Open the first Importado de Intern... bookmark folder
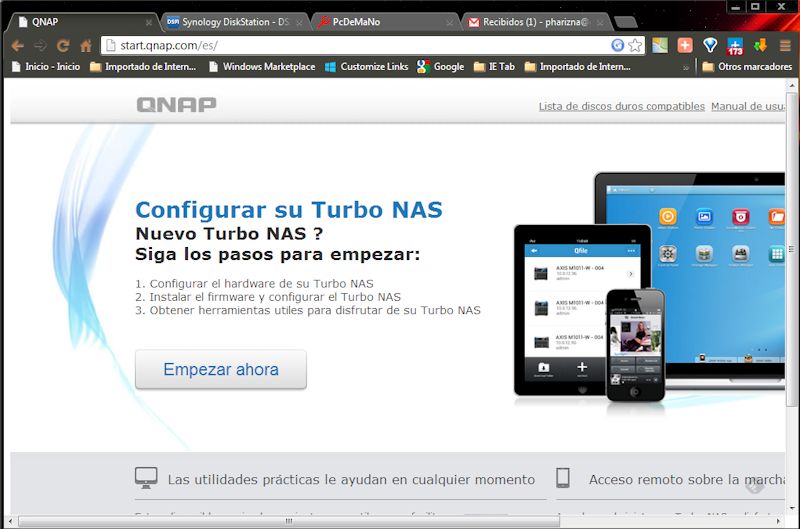 143,67
